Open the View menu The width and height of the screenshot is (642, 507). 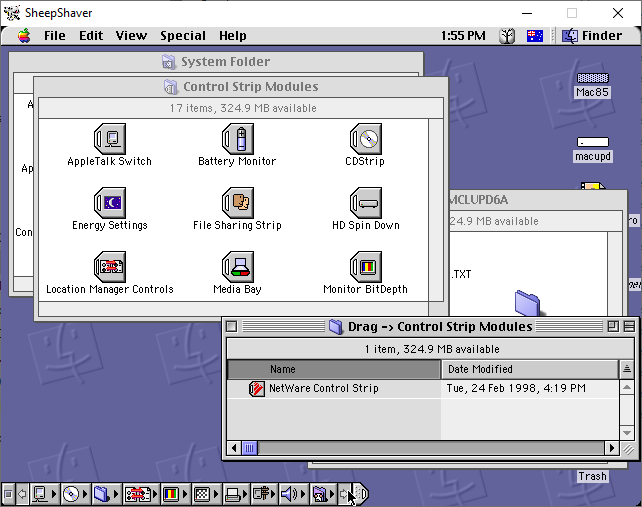coord(131,36)
